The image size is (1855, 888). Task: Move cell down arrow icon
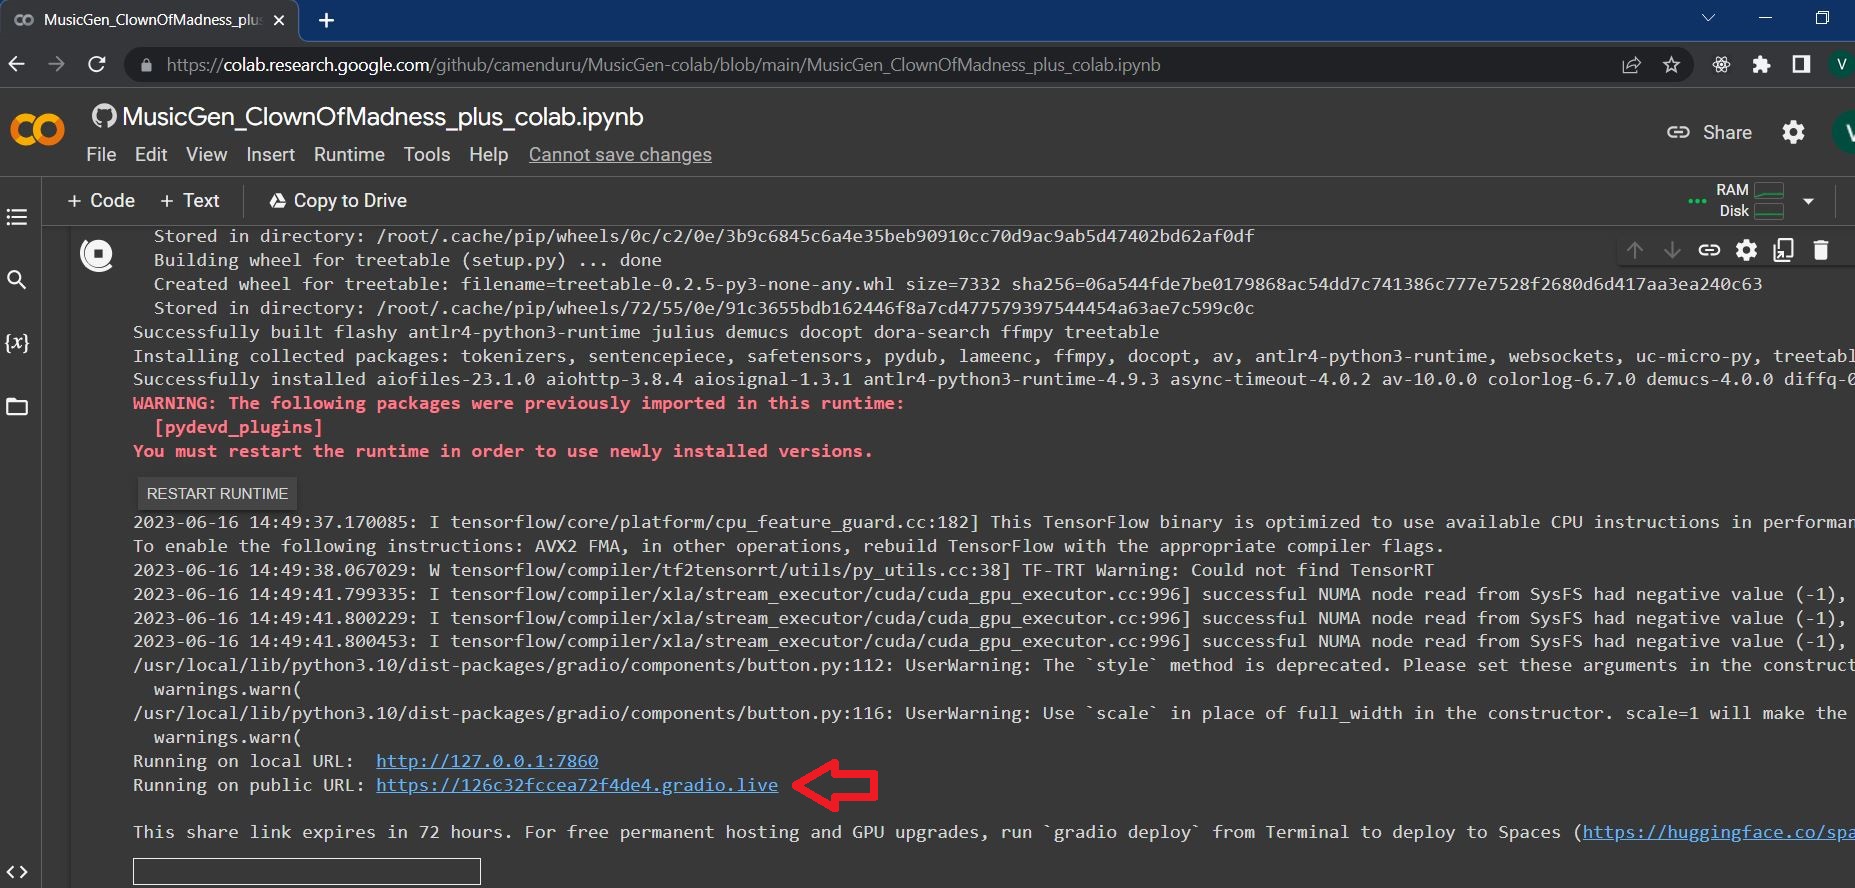click(x=1672, y=250)
